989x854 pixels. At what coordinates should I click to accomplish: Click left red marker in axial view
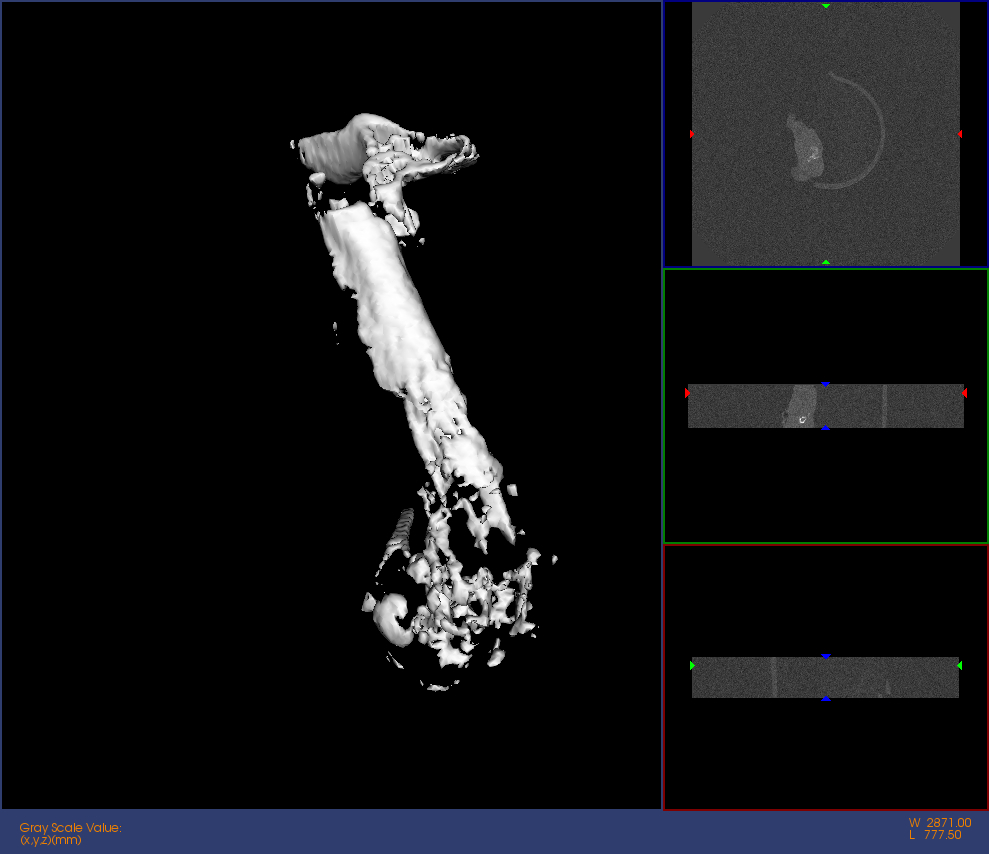pos(692,134)
